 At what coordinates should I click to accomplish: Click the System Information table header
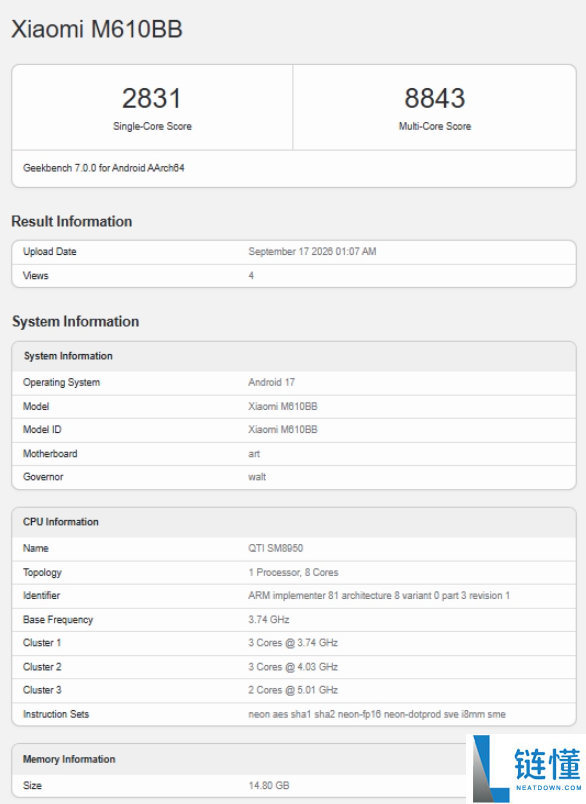click(68, 356)
